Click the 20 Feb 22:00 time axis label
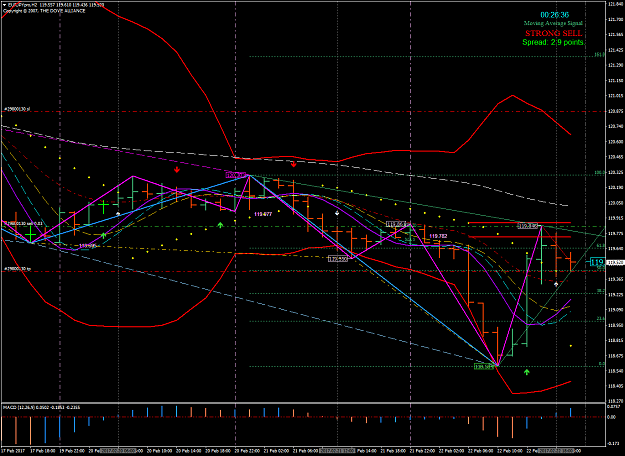Screen dimensions: 625x456 (x=248, y=450)
